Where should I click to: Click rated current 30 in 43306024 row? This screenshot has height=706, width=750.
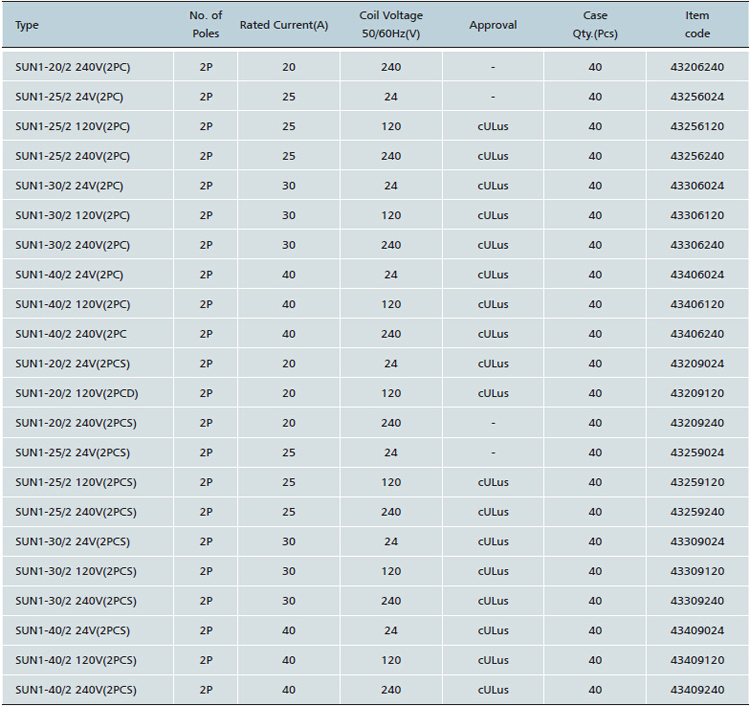coord(289,186)
